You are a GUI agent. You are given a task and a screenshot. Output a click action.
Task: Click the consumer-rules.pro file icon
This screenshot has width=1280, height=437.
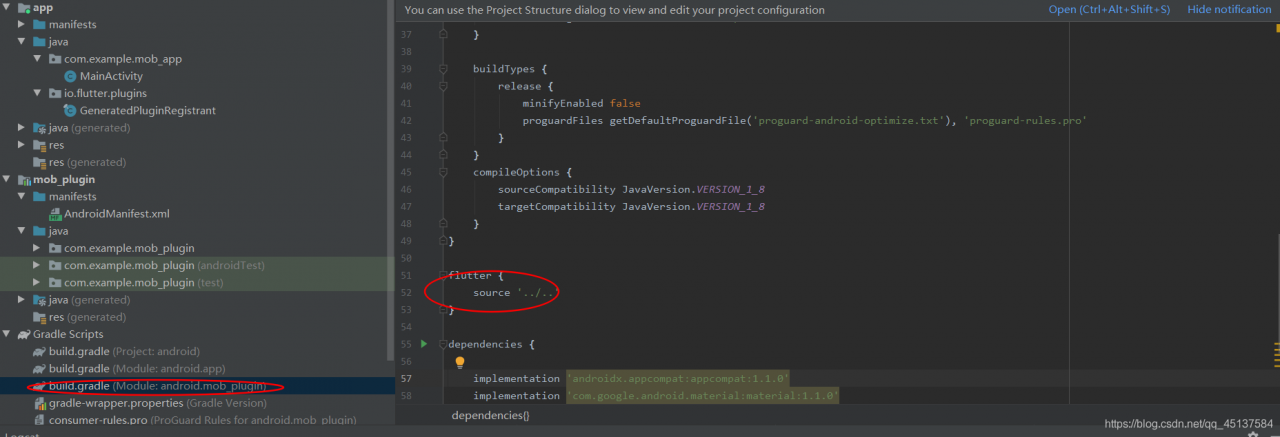click(x=40, y=420)
